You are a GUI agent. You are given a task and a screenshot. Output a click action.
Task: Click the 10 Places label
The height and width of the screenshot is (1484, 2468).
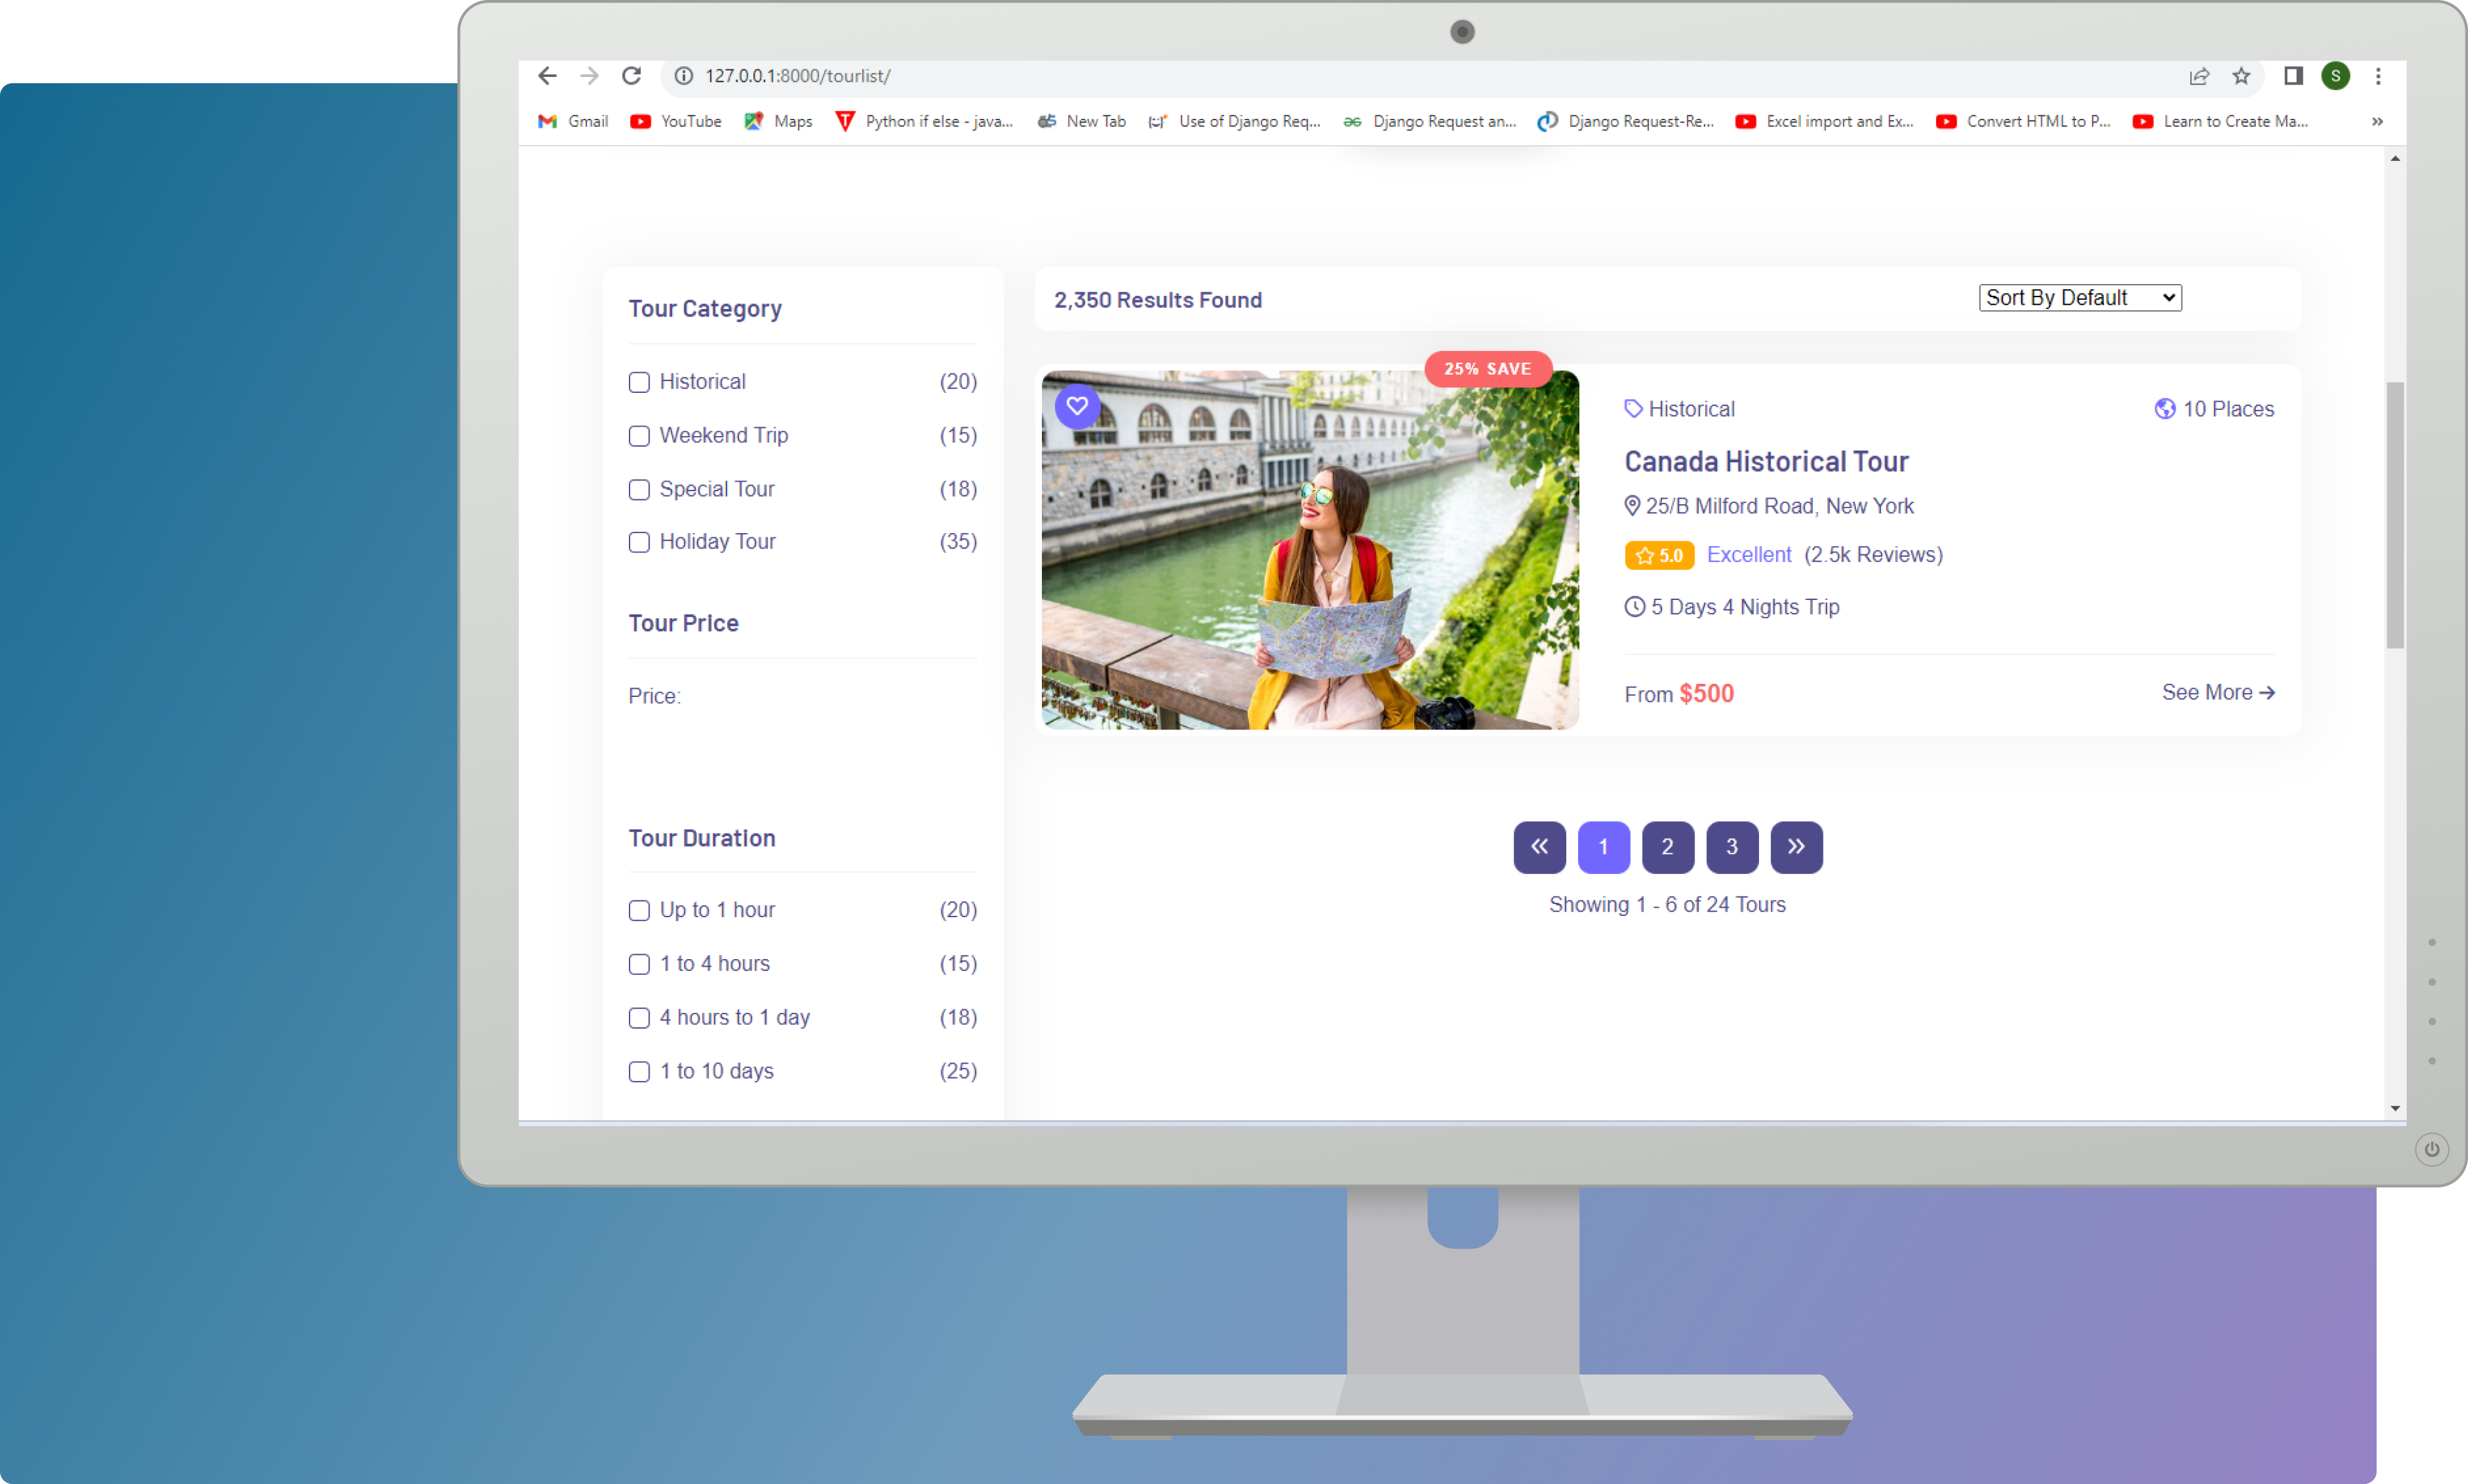2214,409
